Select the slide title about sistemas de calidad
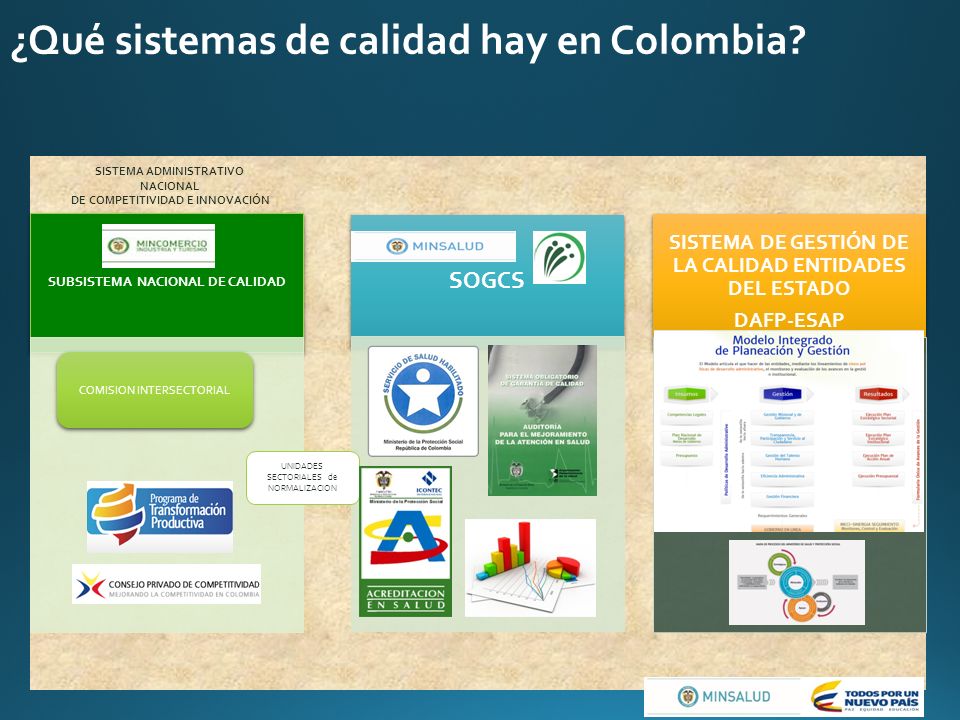The image size is (960, 720). [x=408, y=41]
